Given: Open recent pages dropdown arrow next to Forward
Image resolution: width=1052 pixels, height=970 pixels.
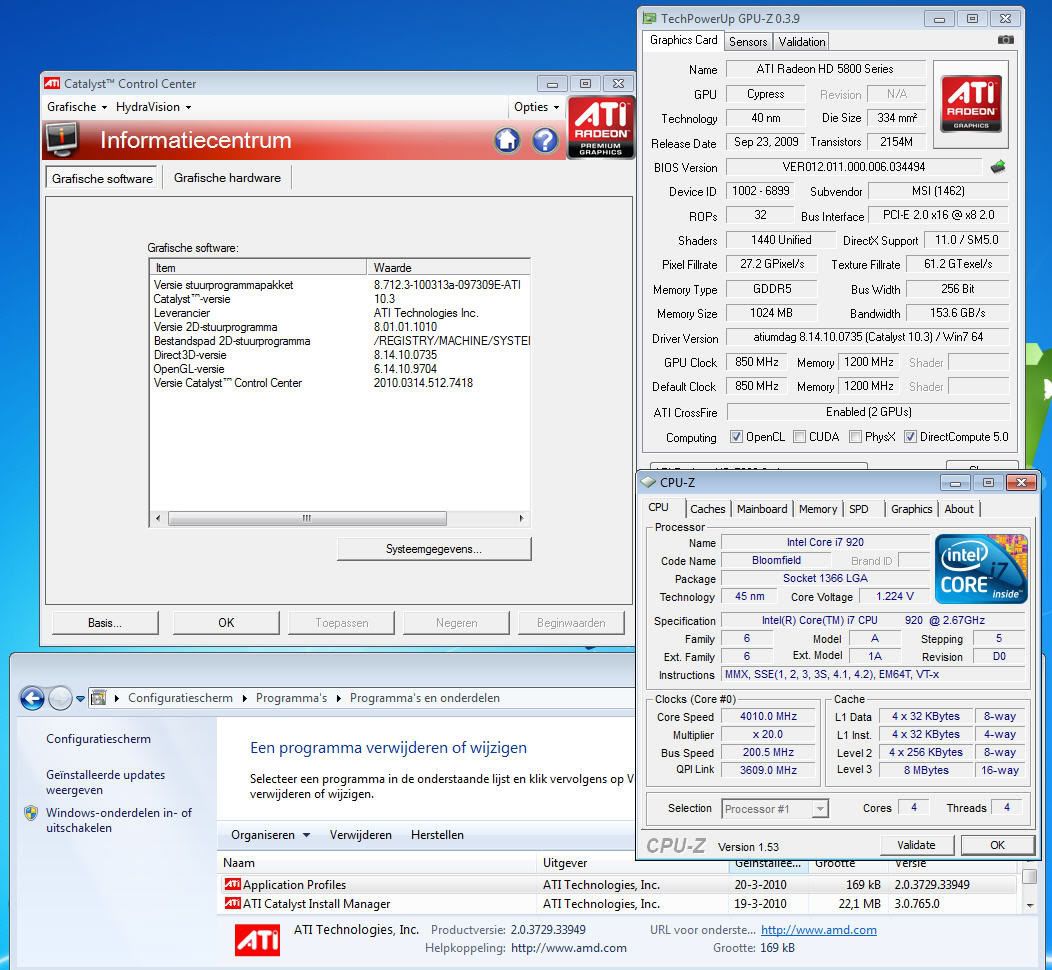Looking at the screenshot, I should [x=81, y=698].
